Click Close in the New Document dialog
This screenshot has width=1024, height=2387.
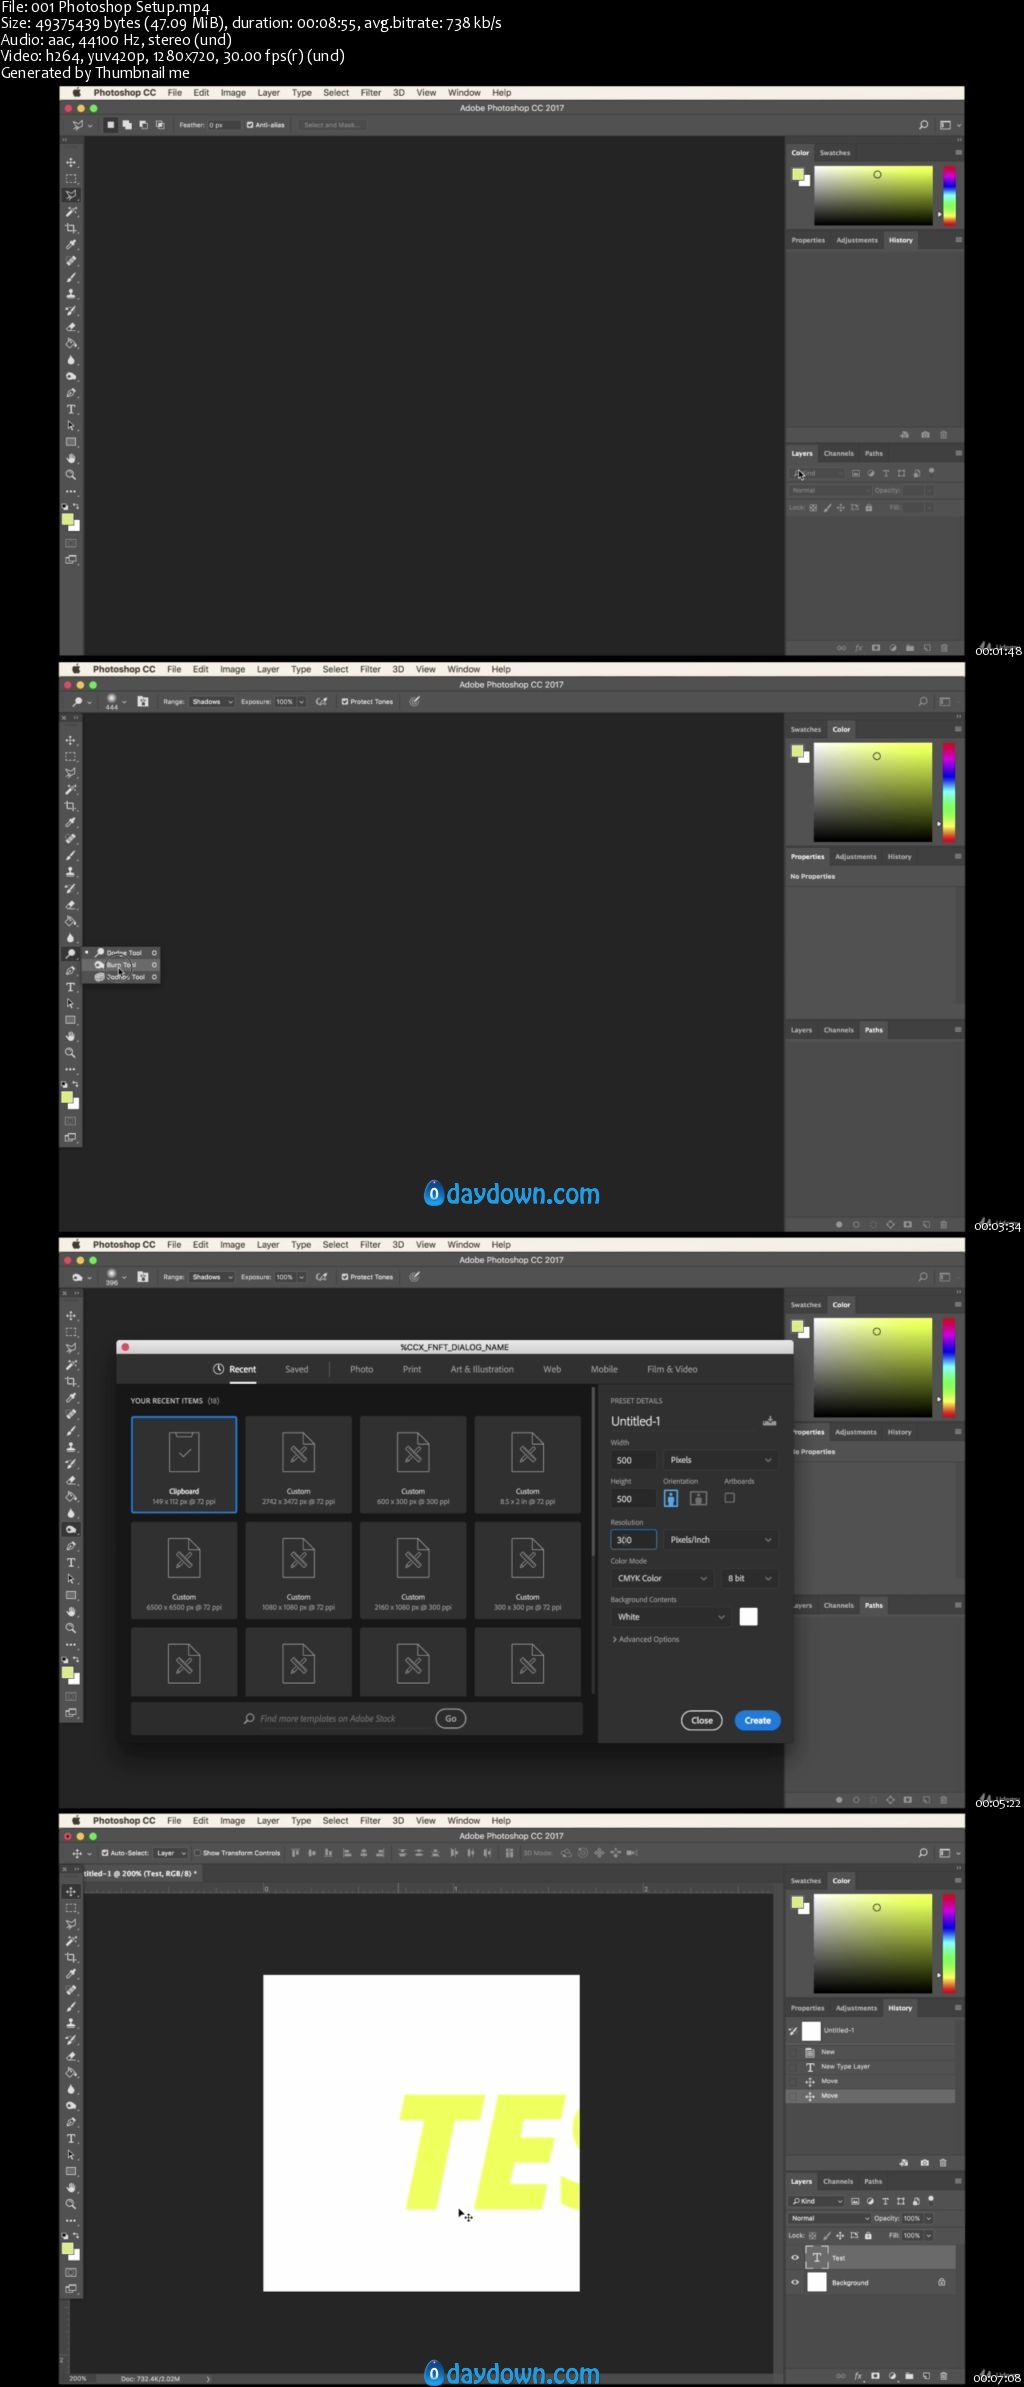(702, 1720)
